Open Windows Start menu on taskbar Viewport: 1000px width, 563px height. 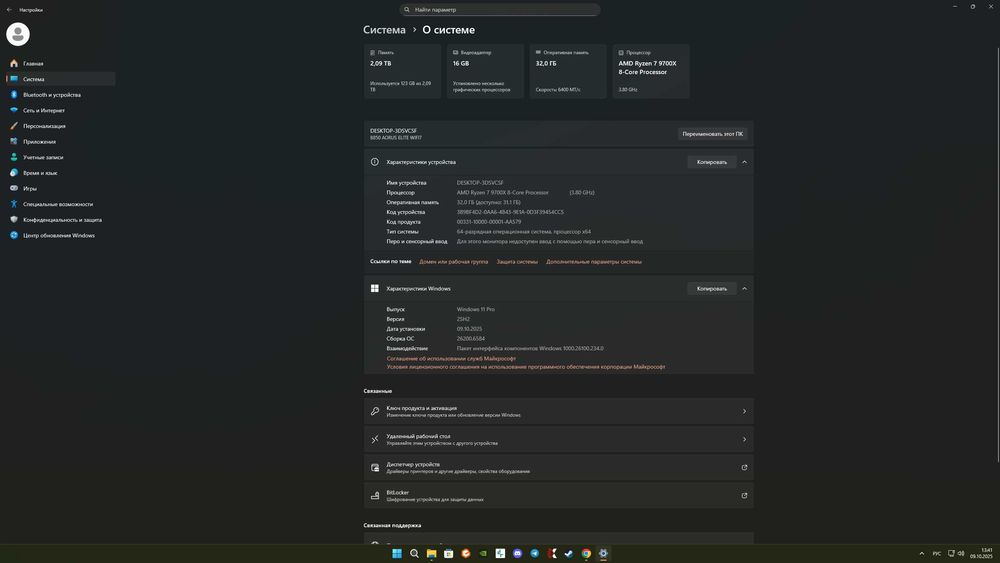point(397,553)
